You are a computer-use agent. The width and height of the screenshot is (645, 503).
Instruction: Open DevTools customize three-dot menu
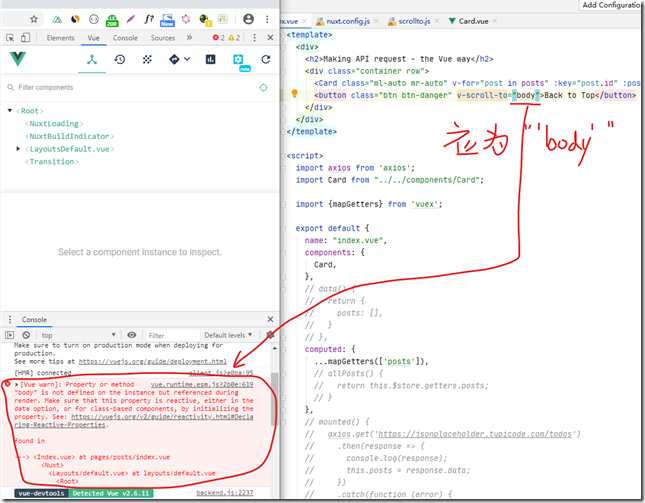tap(255, 38)
